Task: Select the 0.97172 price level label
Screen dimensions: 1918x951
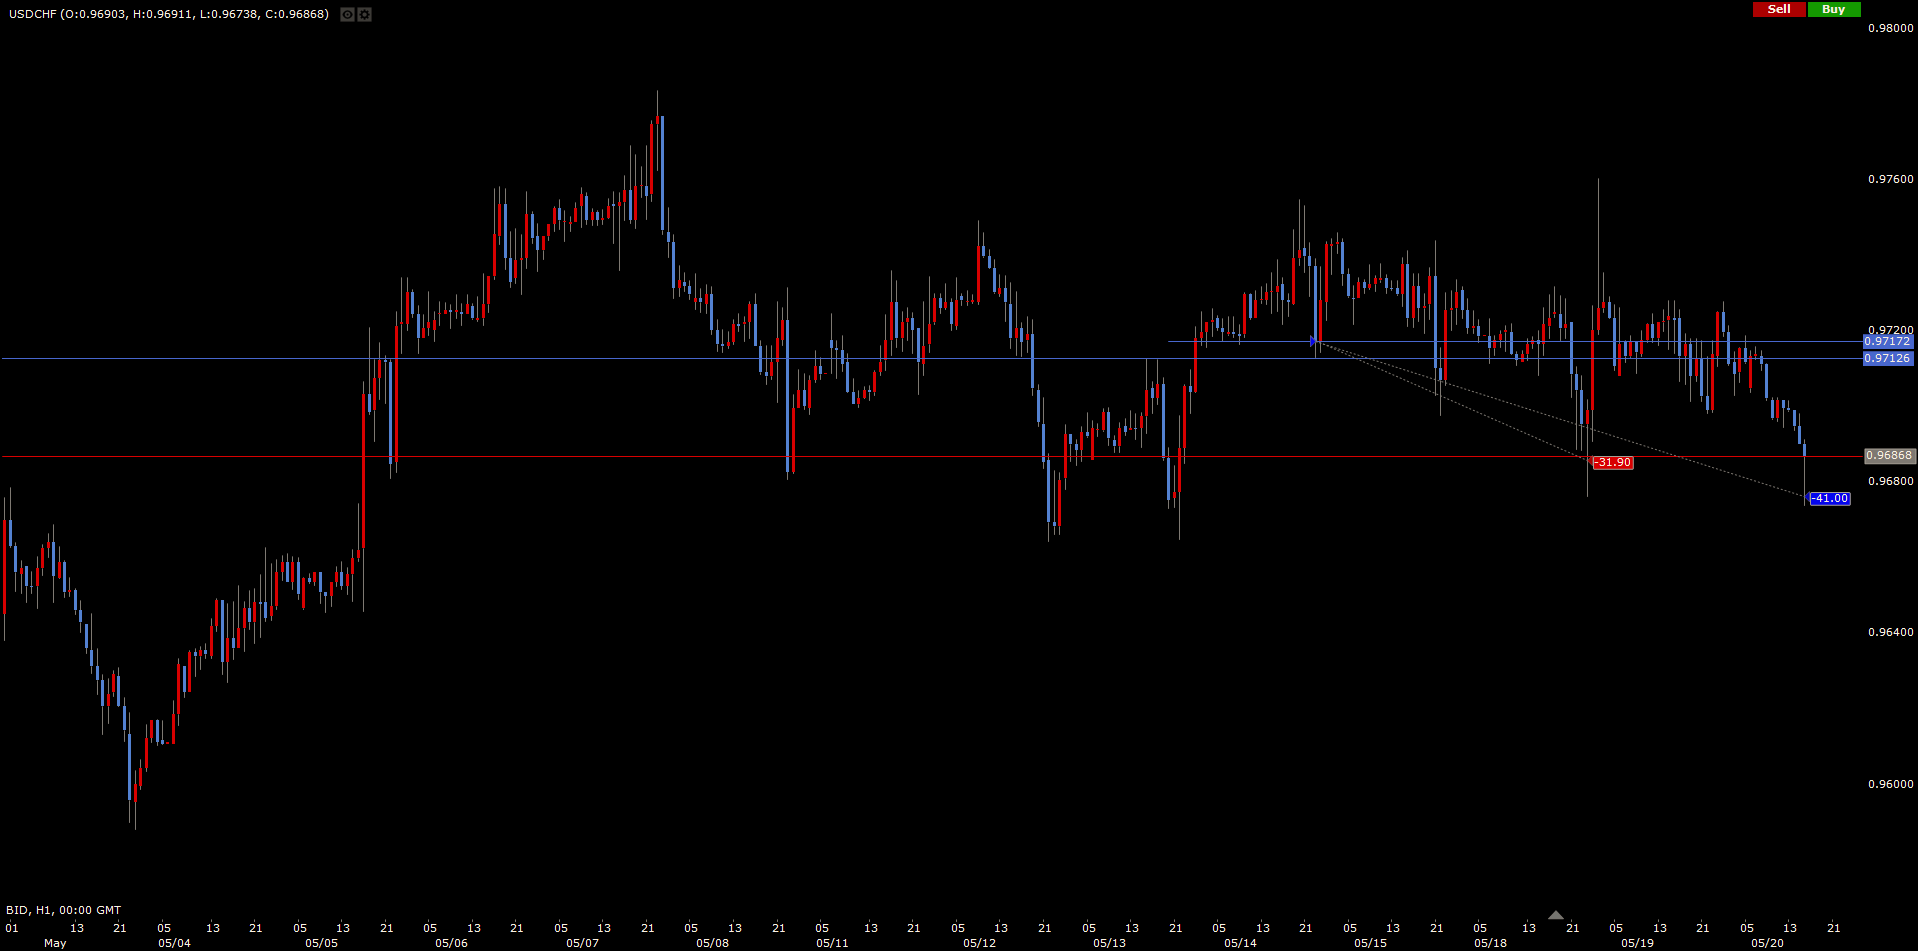Action: [x=1887, y=342]
